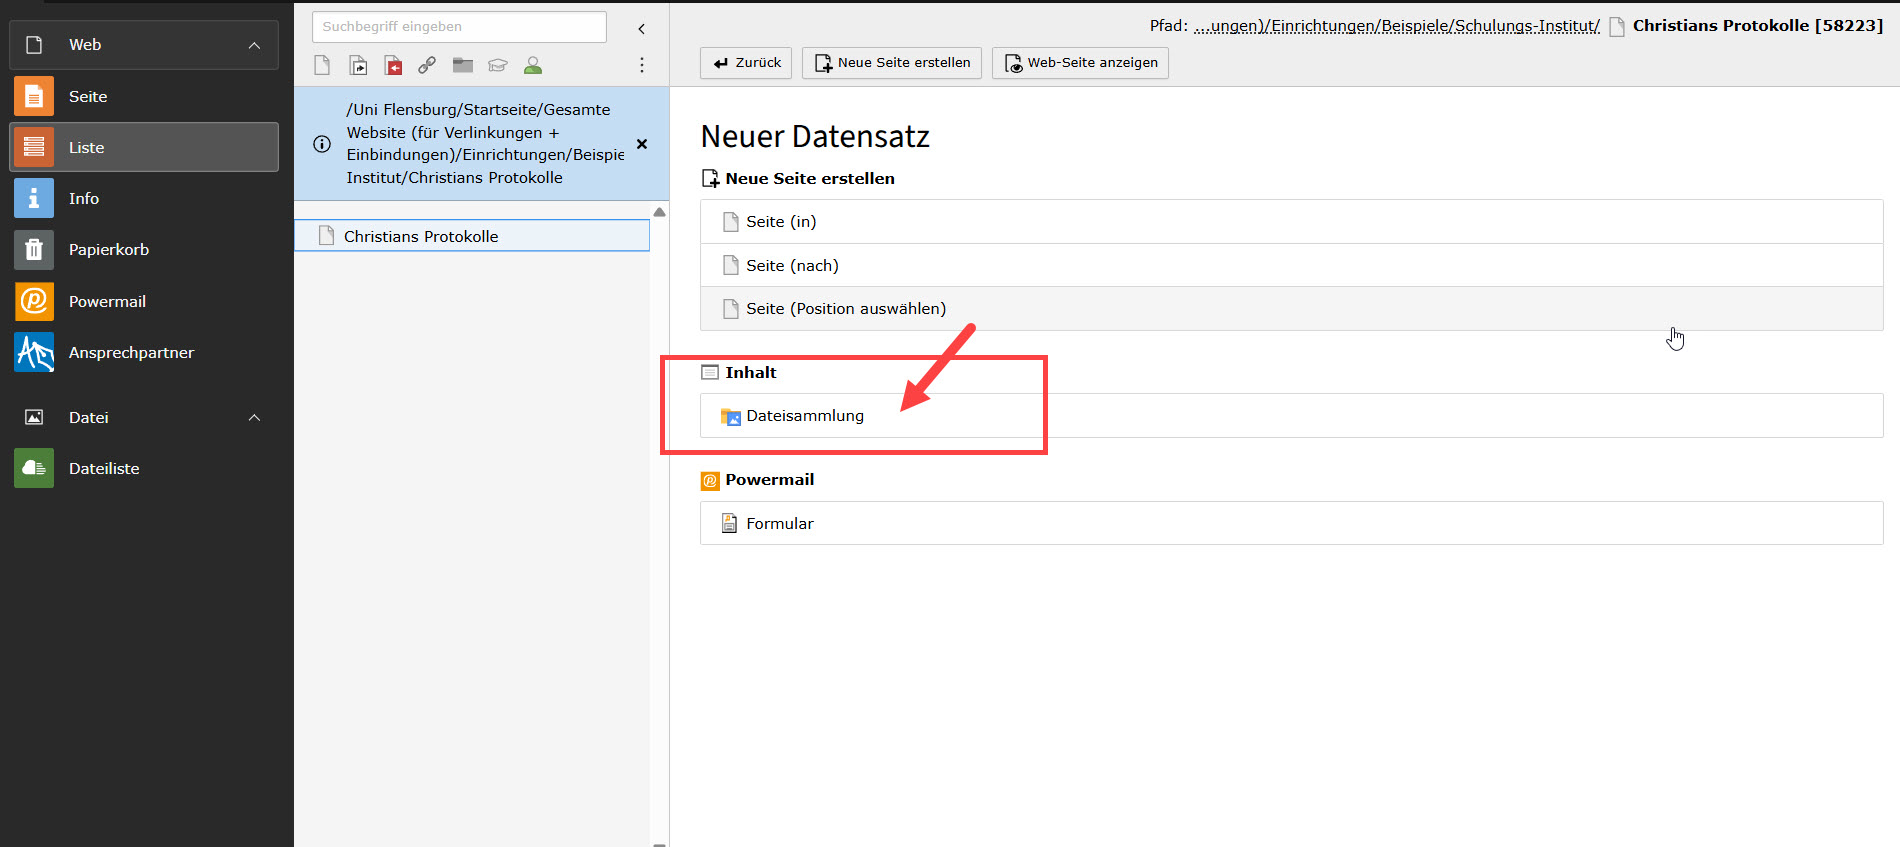Click the blank standard page icon
This screenshot has width=1900, height=847.
(322, 65)
